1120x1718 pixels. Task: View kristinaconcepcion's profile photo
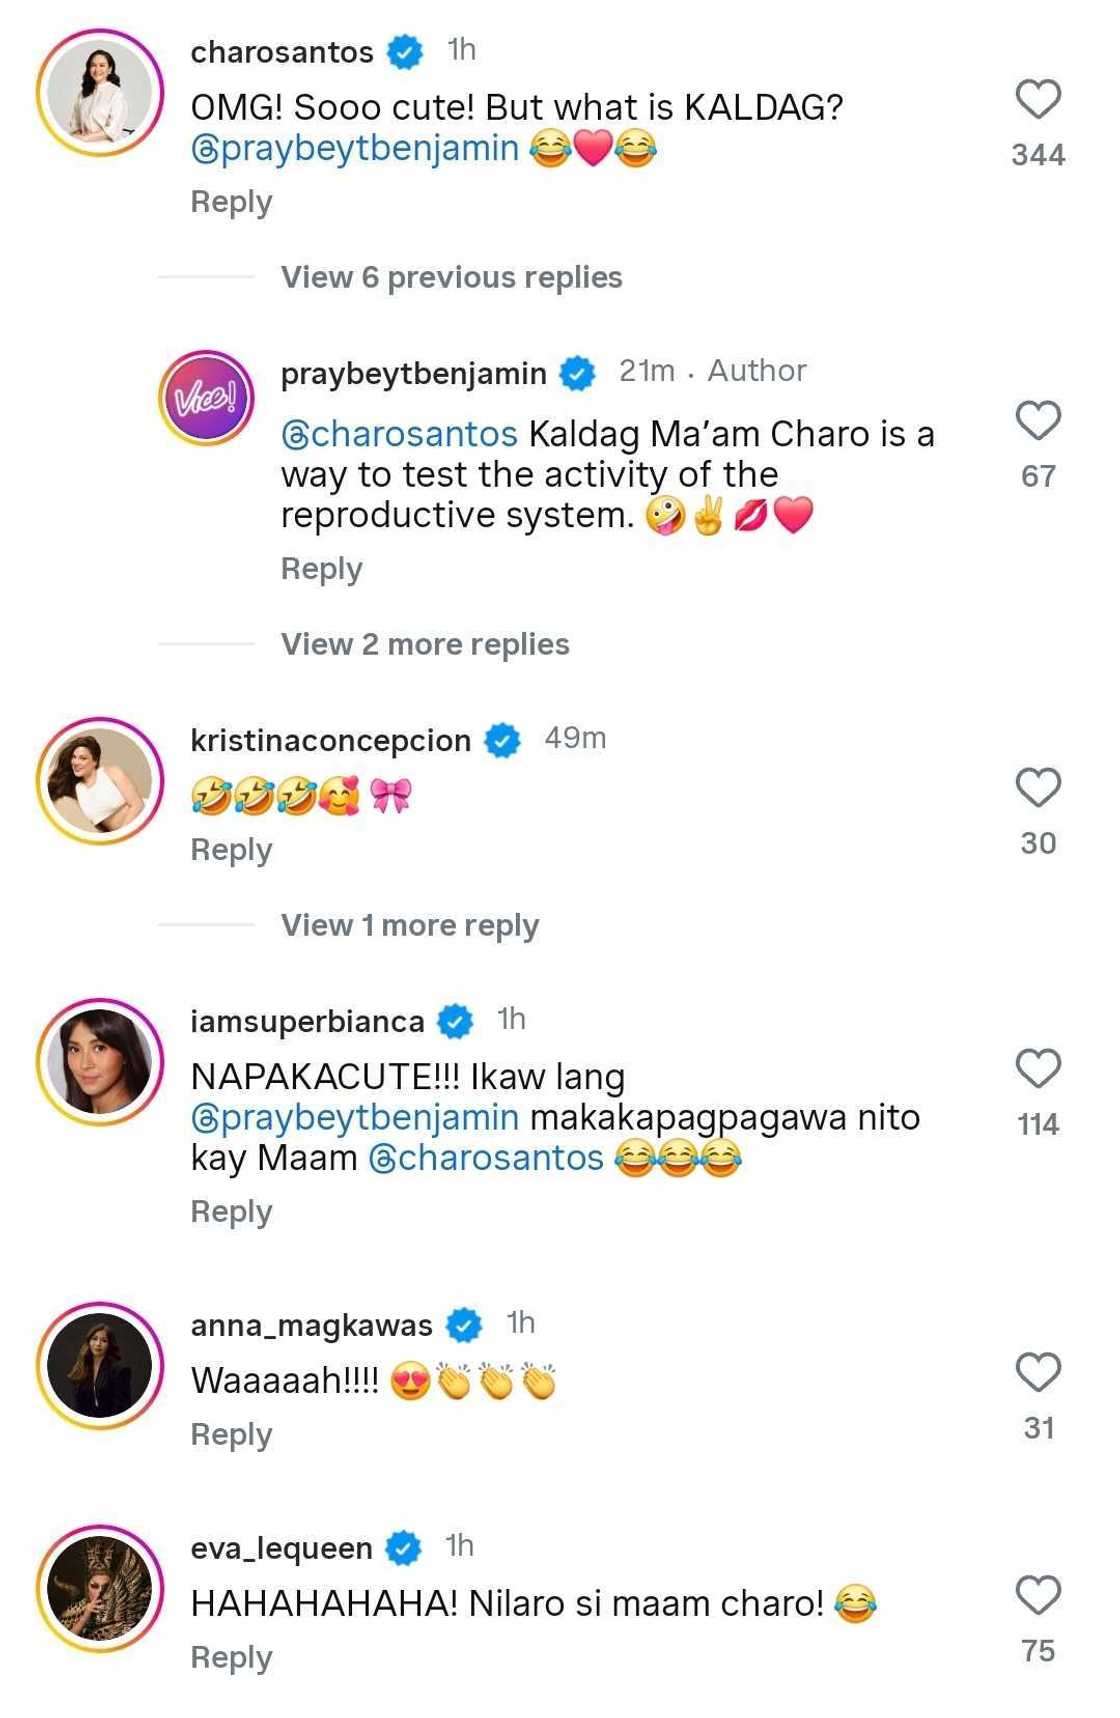[100, 781]
